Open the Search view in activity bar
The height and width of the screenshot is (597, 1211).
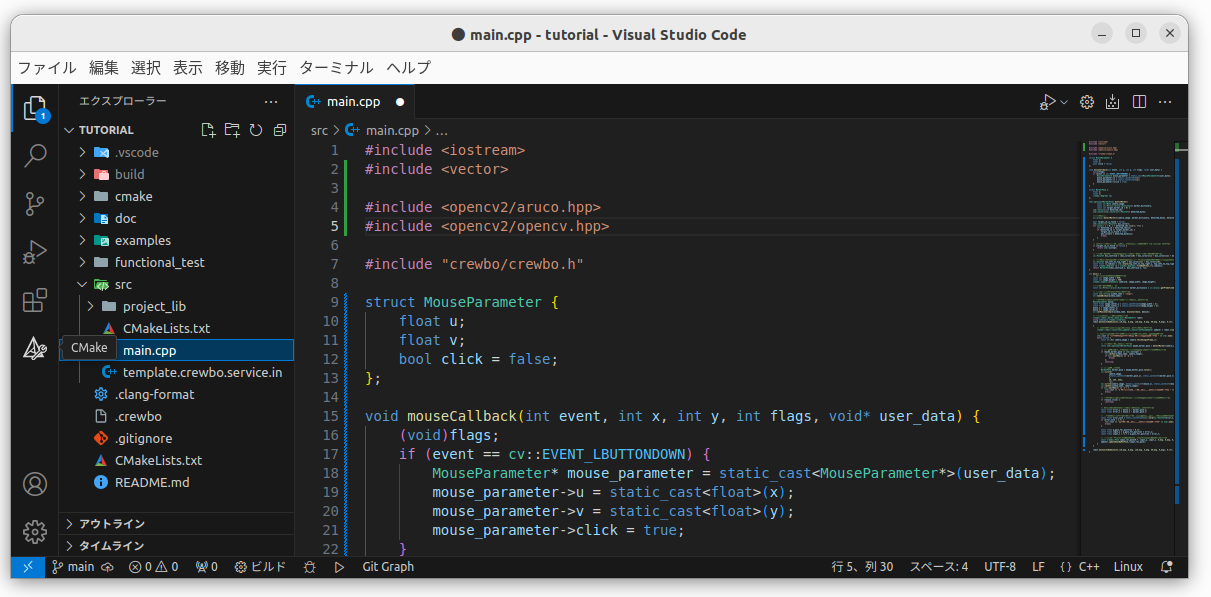35,155
